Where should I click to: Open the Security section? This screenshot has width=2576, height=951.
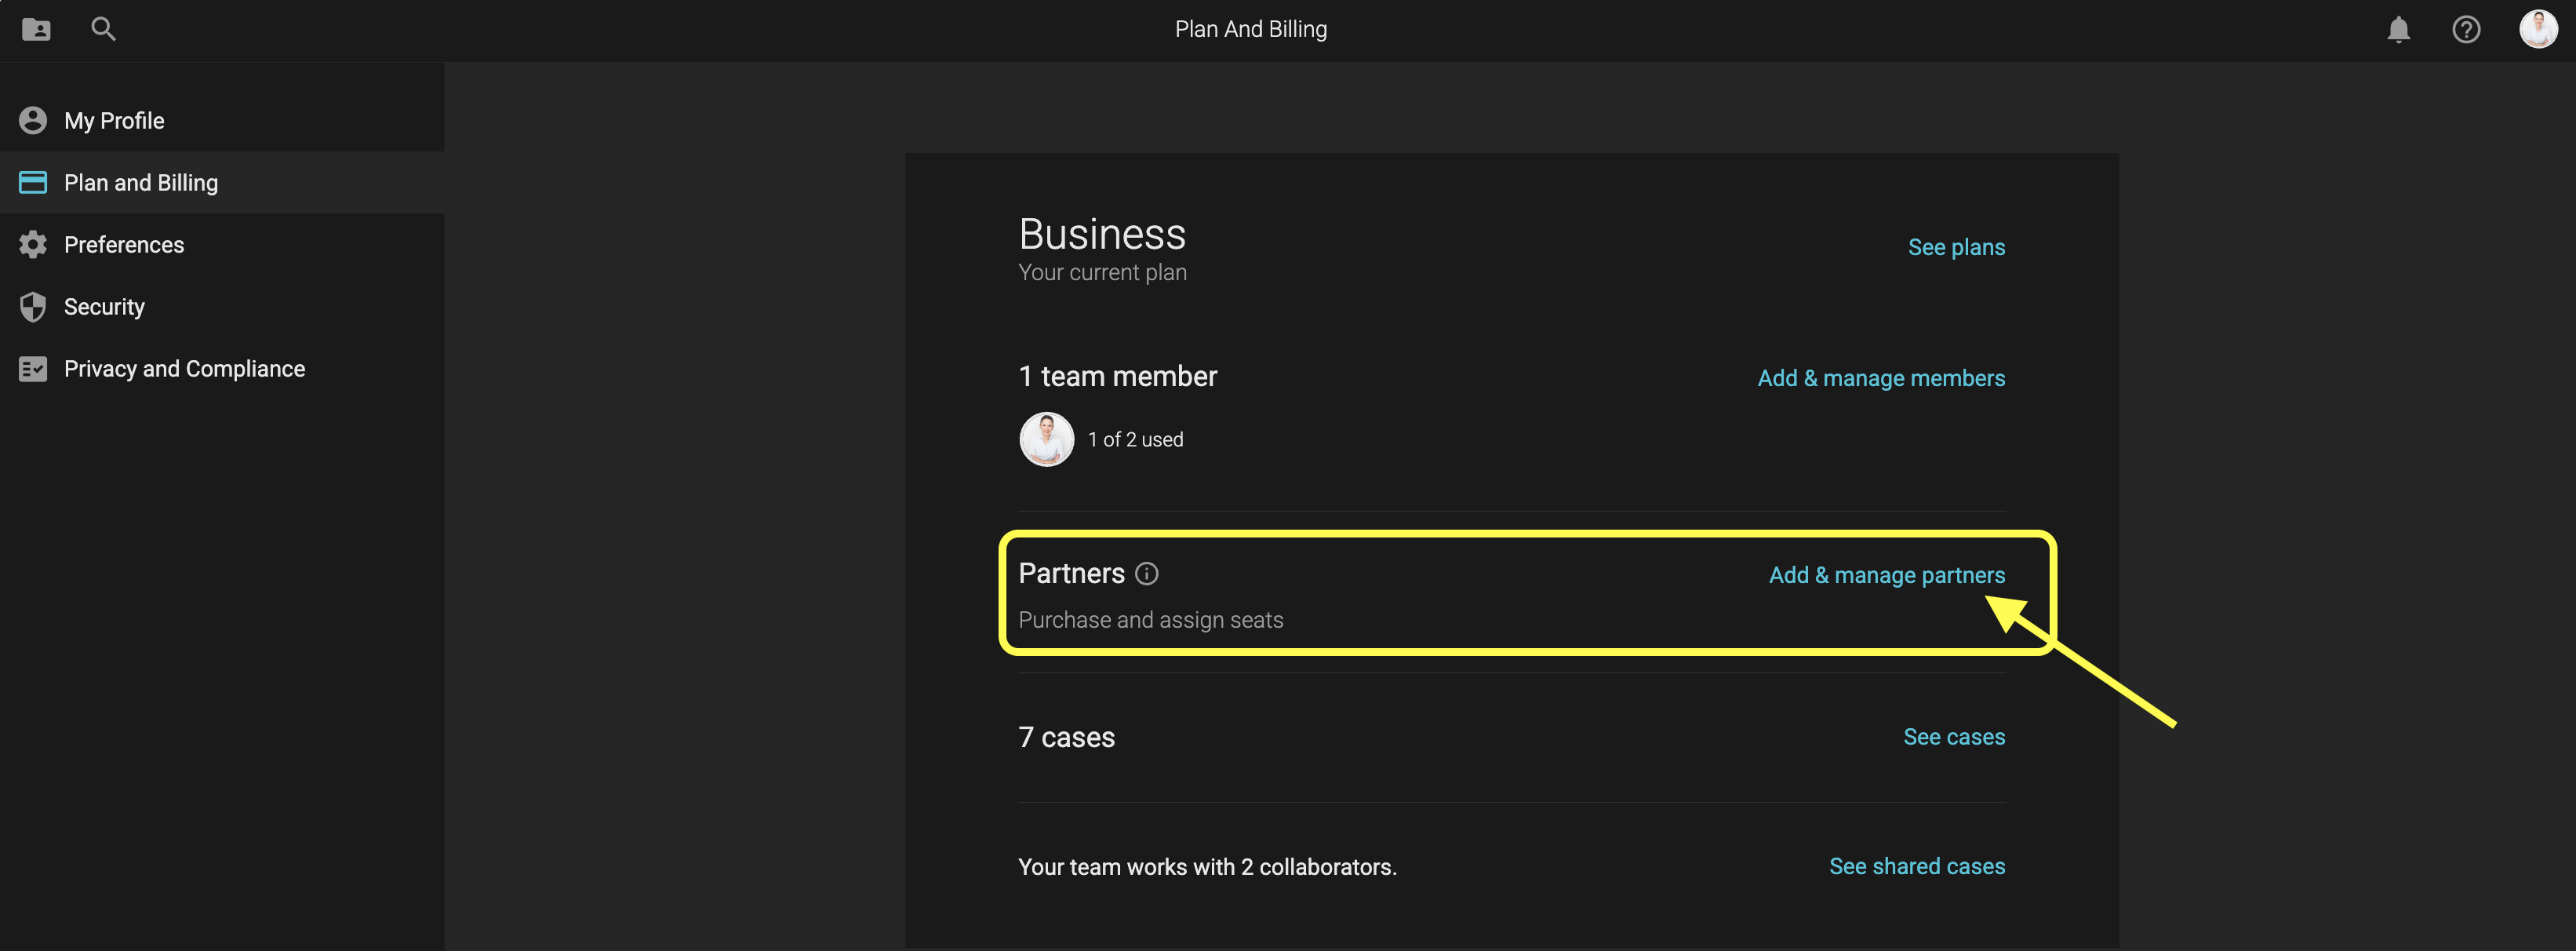click(222, 307)
